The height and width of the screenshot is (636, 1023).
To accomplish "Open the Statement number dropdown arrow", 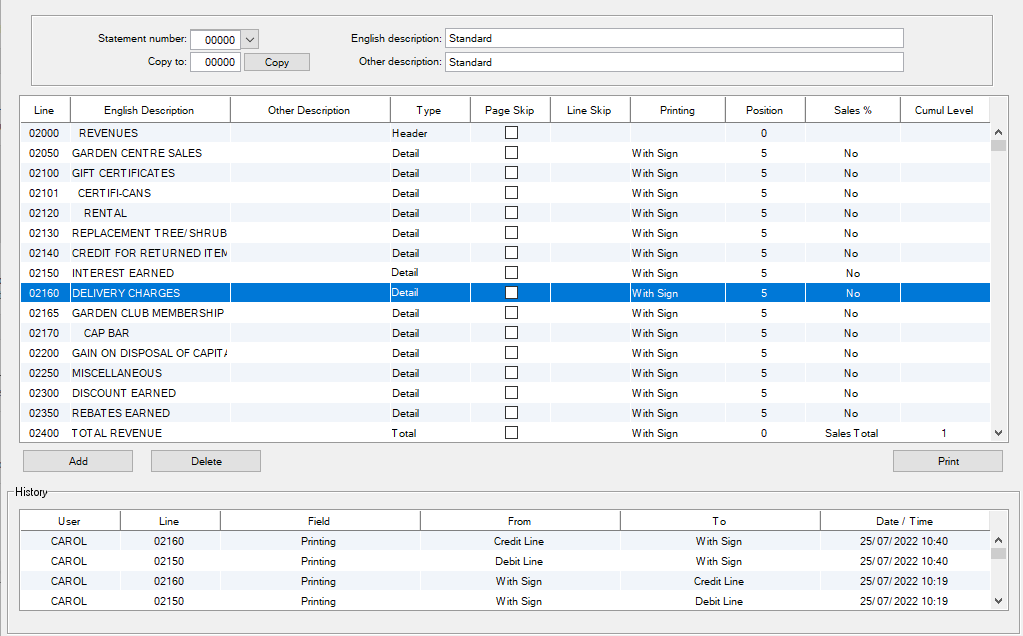I will tap(250, 39).
